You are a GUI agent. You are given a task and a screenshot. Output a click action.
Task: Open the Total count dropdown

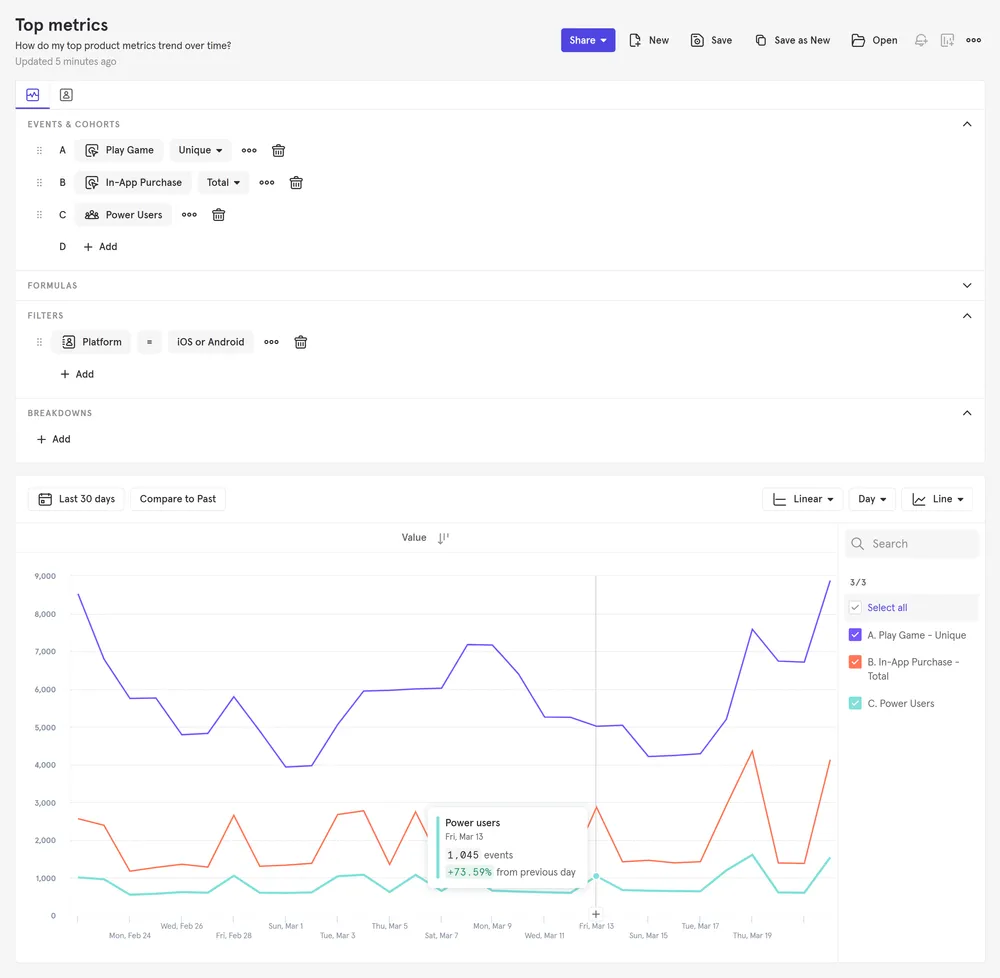[223, 182]
